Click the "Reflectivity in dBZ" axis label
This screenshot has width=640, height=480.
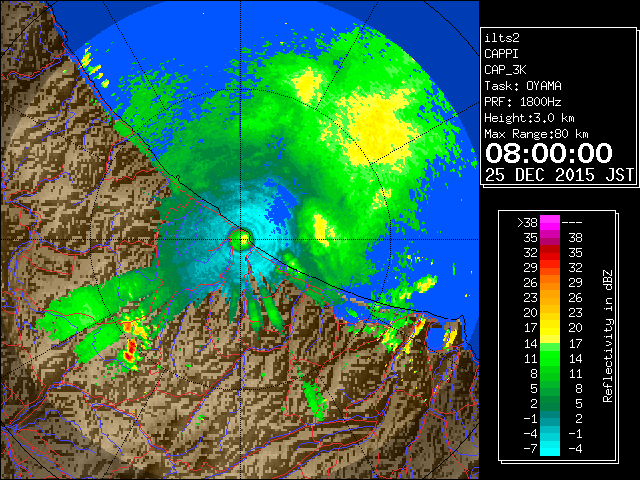pyautogui.click(x=608, y=336)
